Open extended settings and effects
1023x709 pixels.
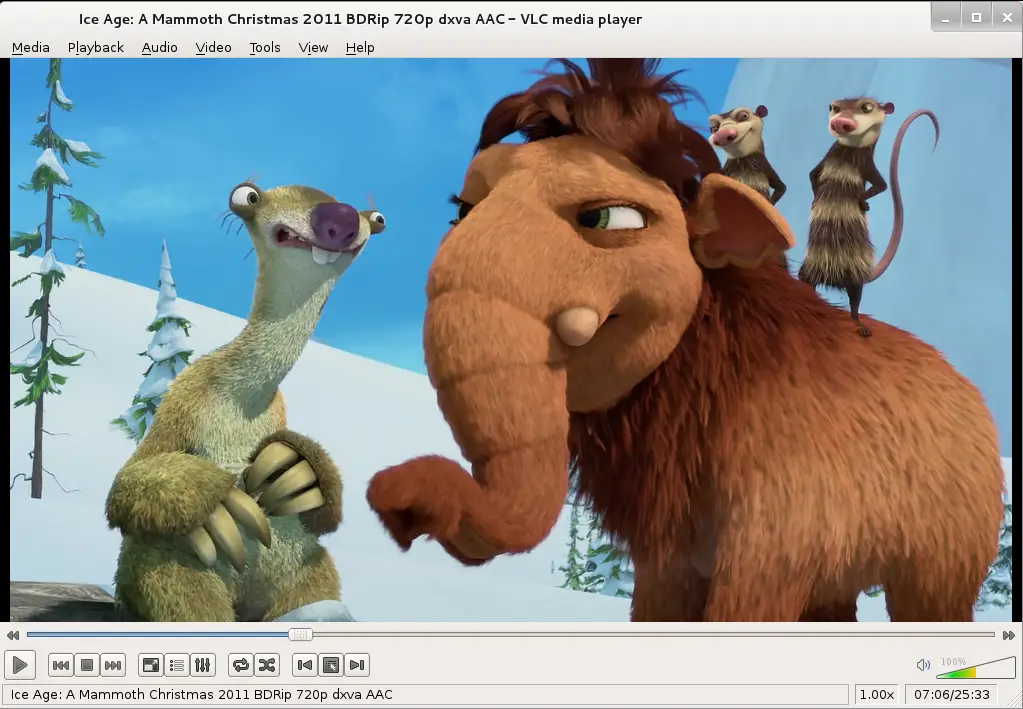pyautogui.click(x=202, y=665)
